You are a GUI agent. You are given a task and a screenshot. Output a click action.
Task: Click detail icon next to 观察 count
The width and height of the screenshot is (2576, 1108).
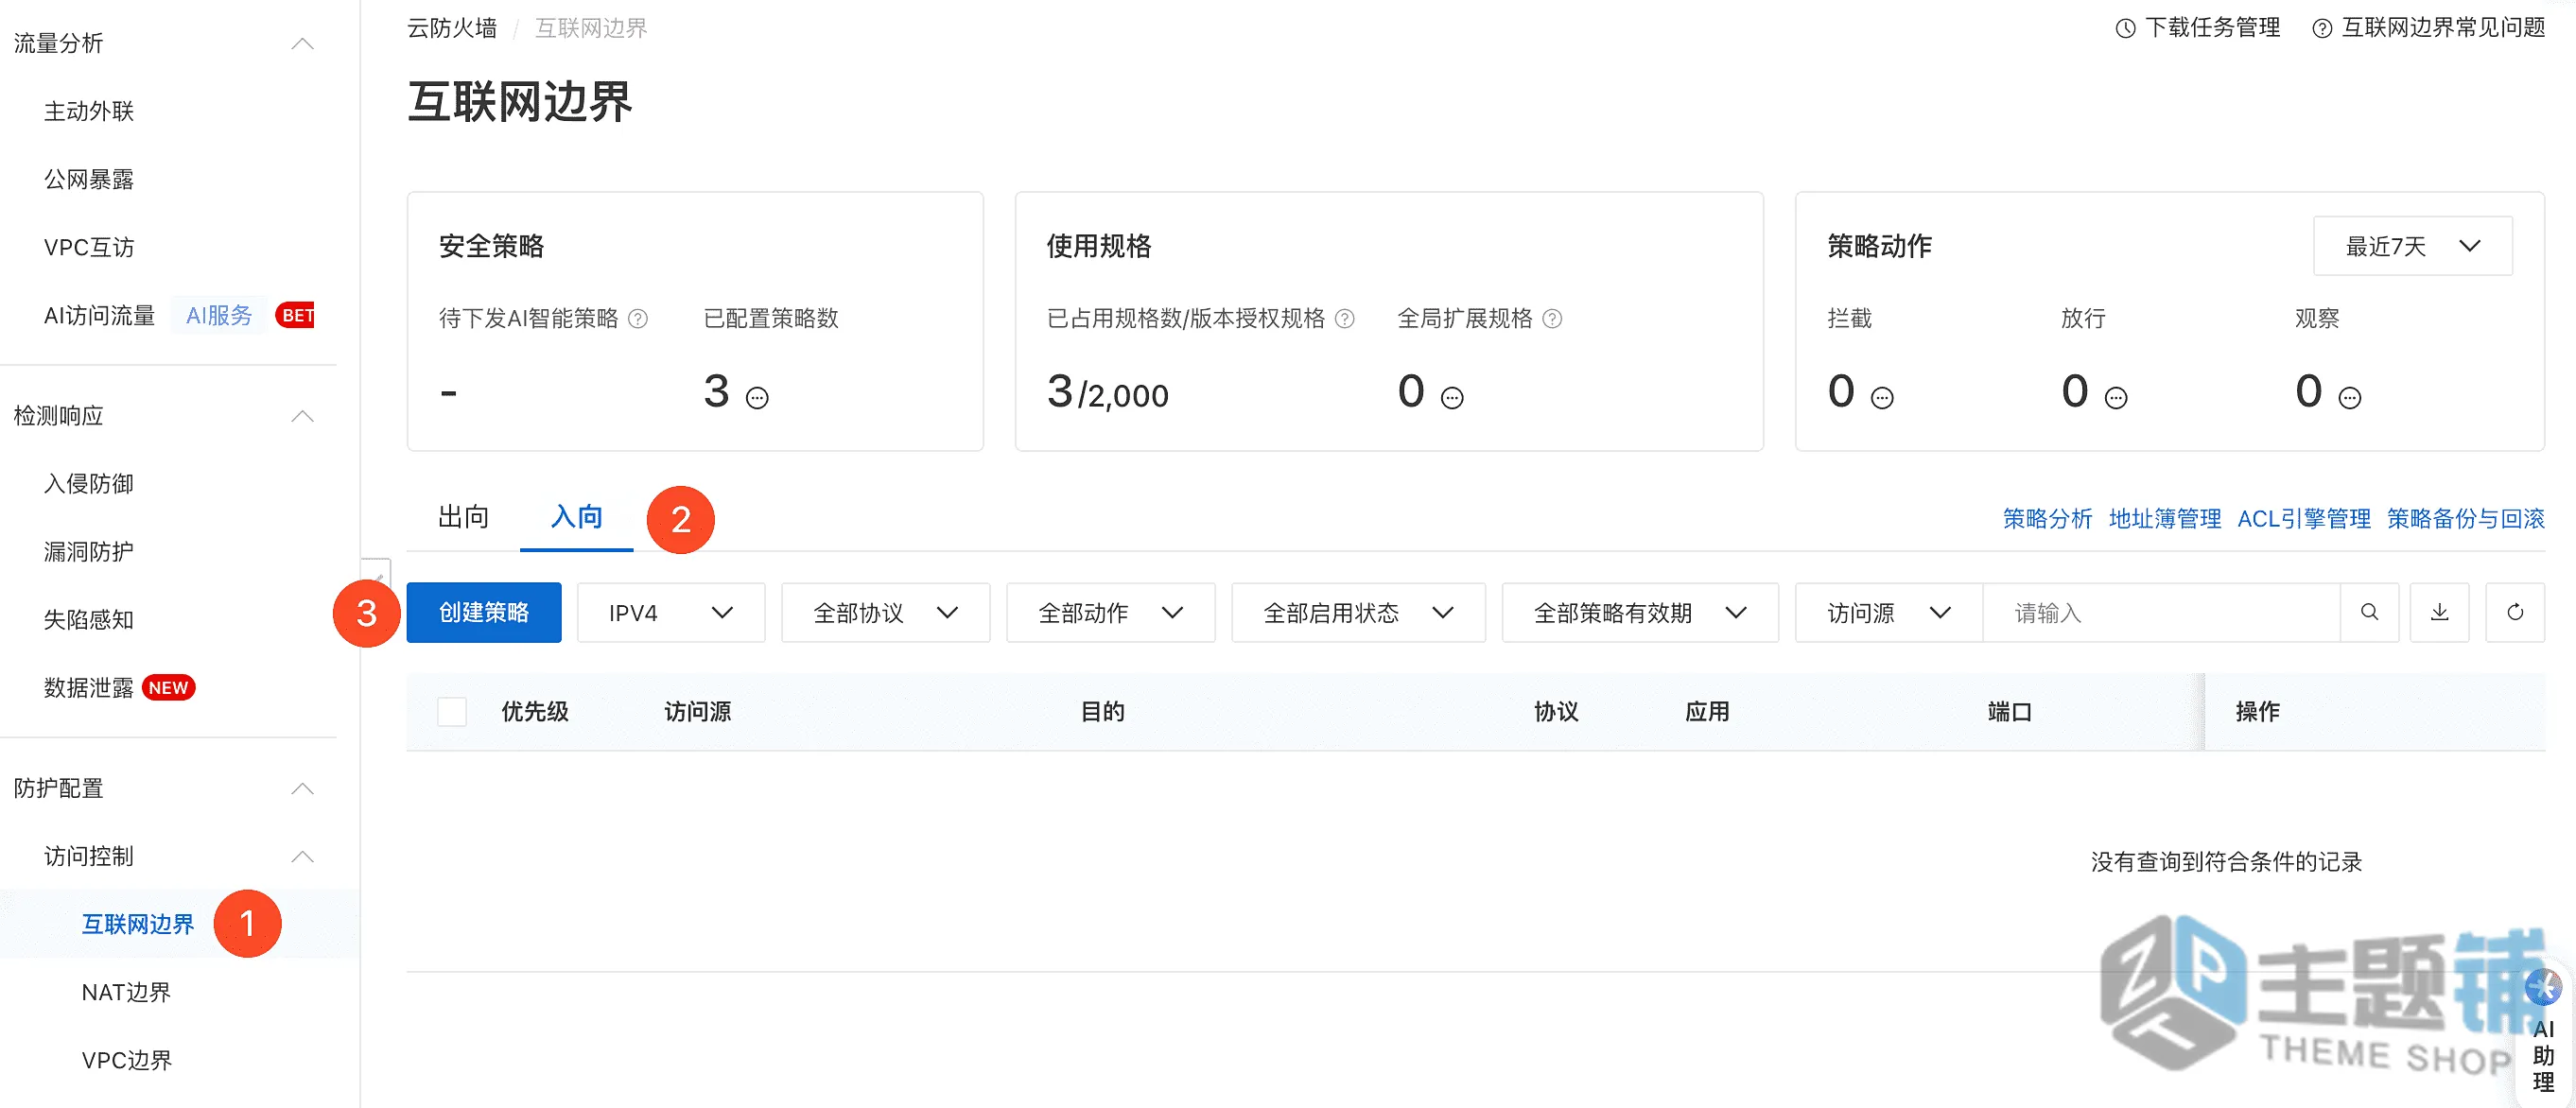2350,398
